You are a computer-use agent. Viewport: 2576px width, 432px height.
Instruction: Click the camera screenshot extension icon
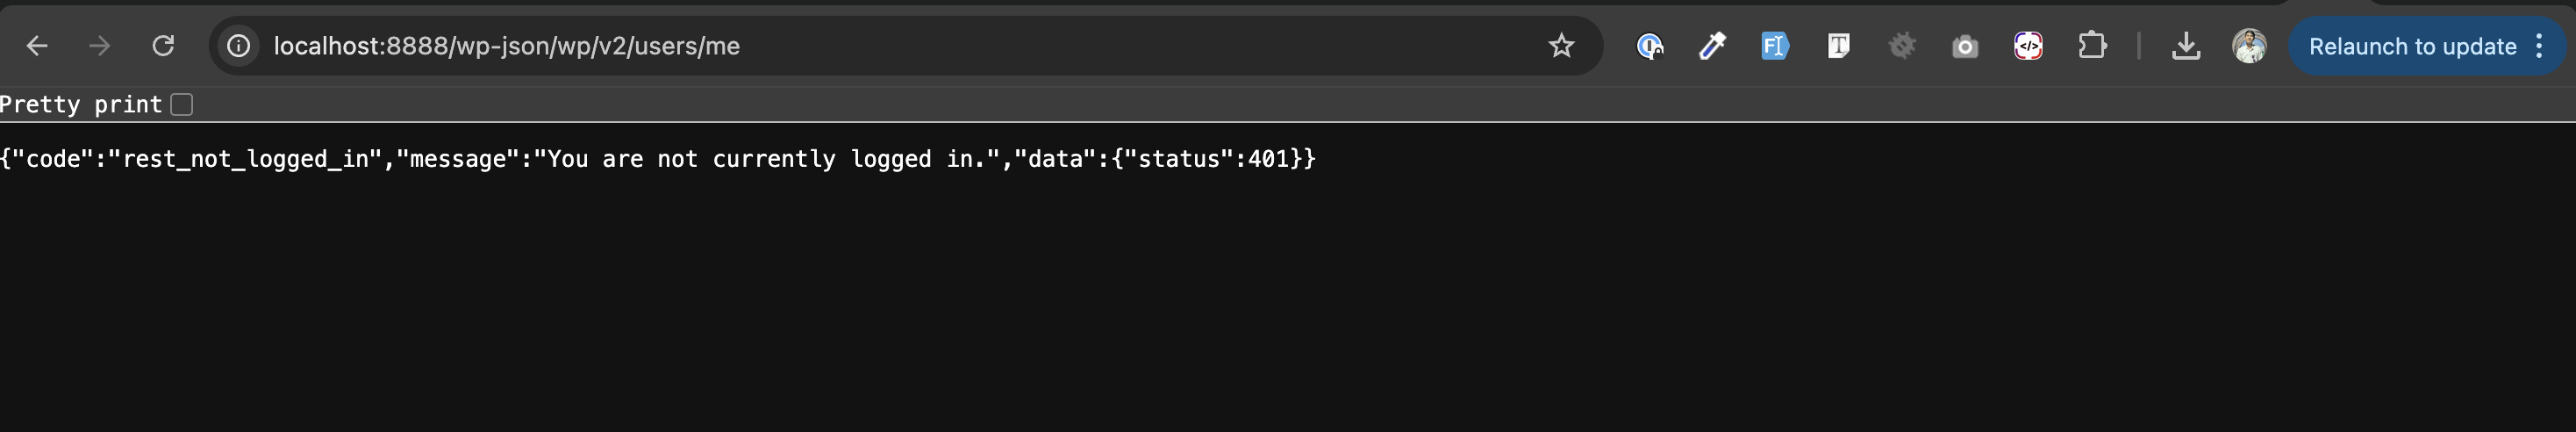pos(1965,46)
